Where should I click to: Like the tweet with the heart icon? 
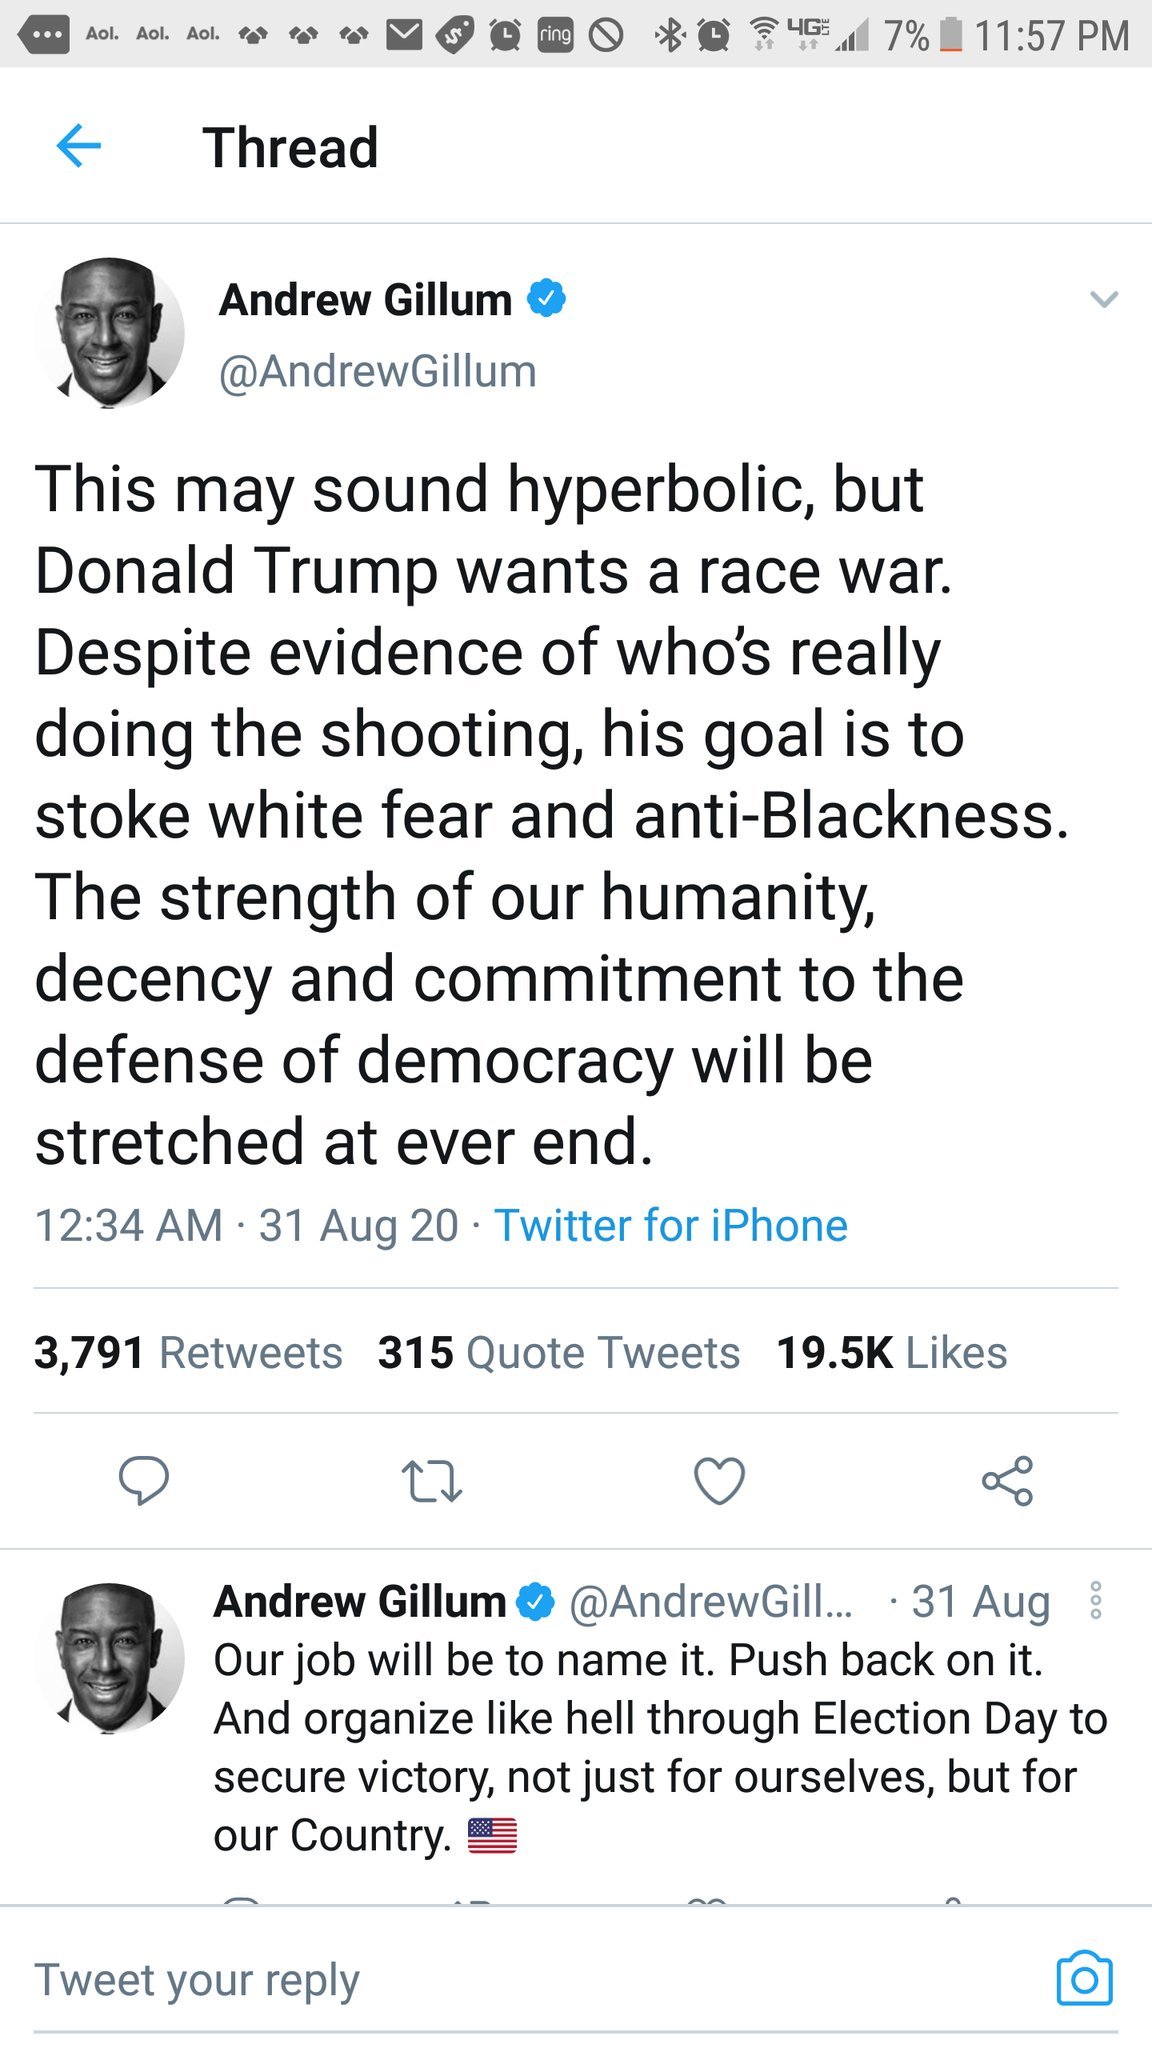(719, 1481)
